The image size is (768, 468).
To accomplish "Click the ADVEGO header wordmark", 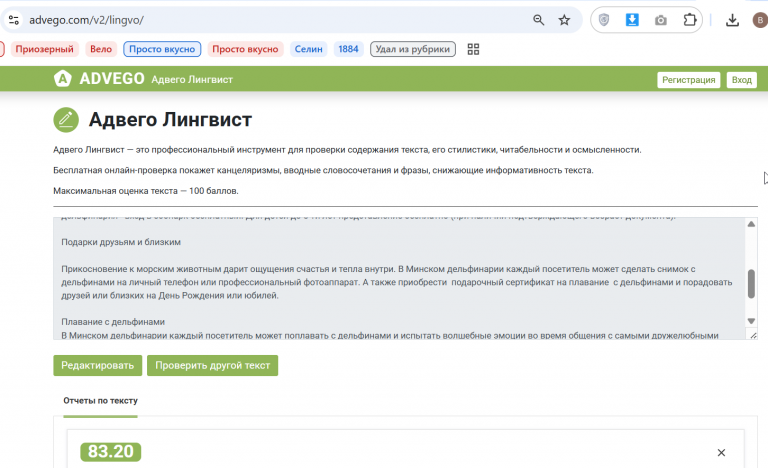I will tap(112, 78).
